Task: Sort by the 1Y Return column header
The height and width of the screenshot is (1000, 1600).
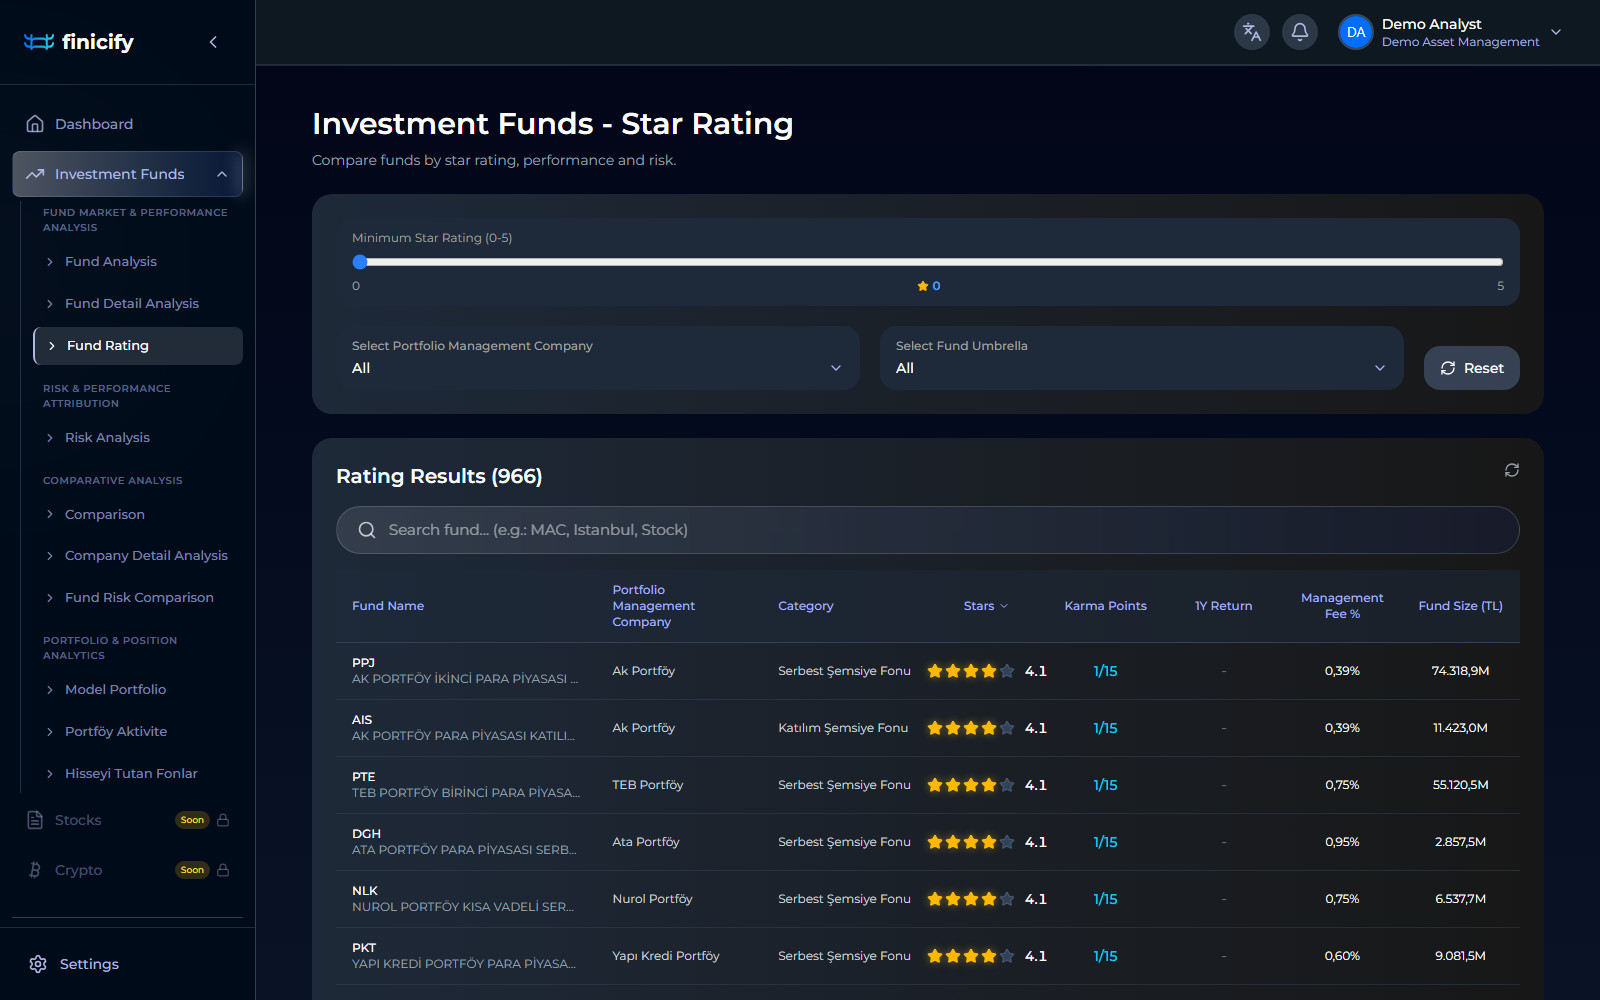Action: 1223,606
